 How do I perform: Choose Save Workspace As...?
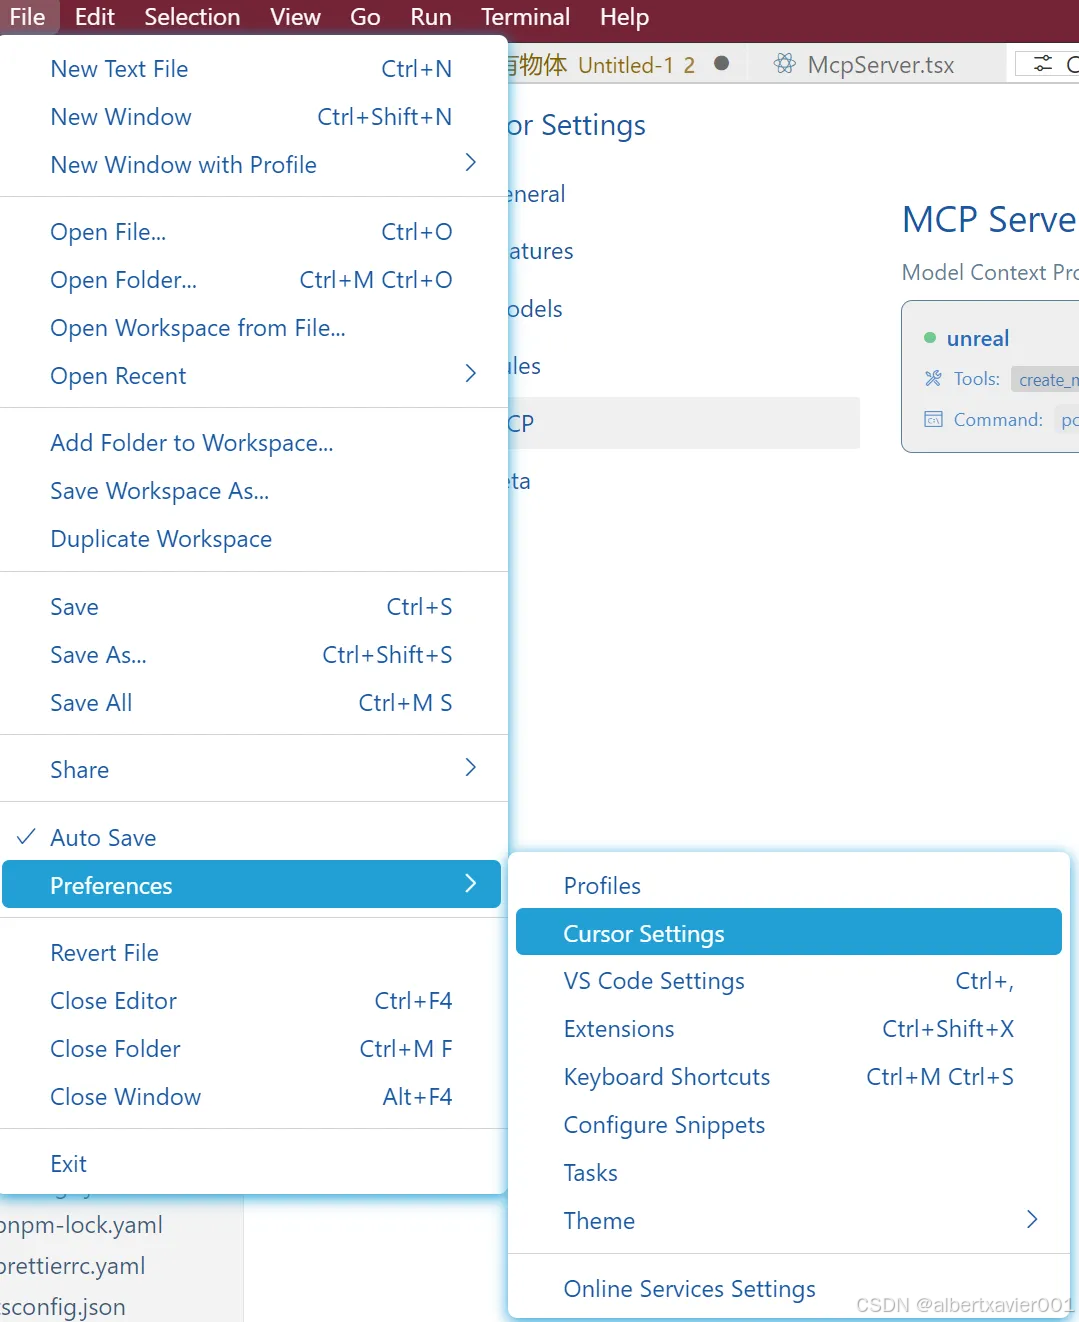click(x=251, y=491)
